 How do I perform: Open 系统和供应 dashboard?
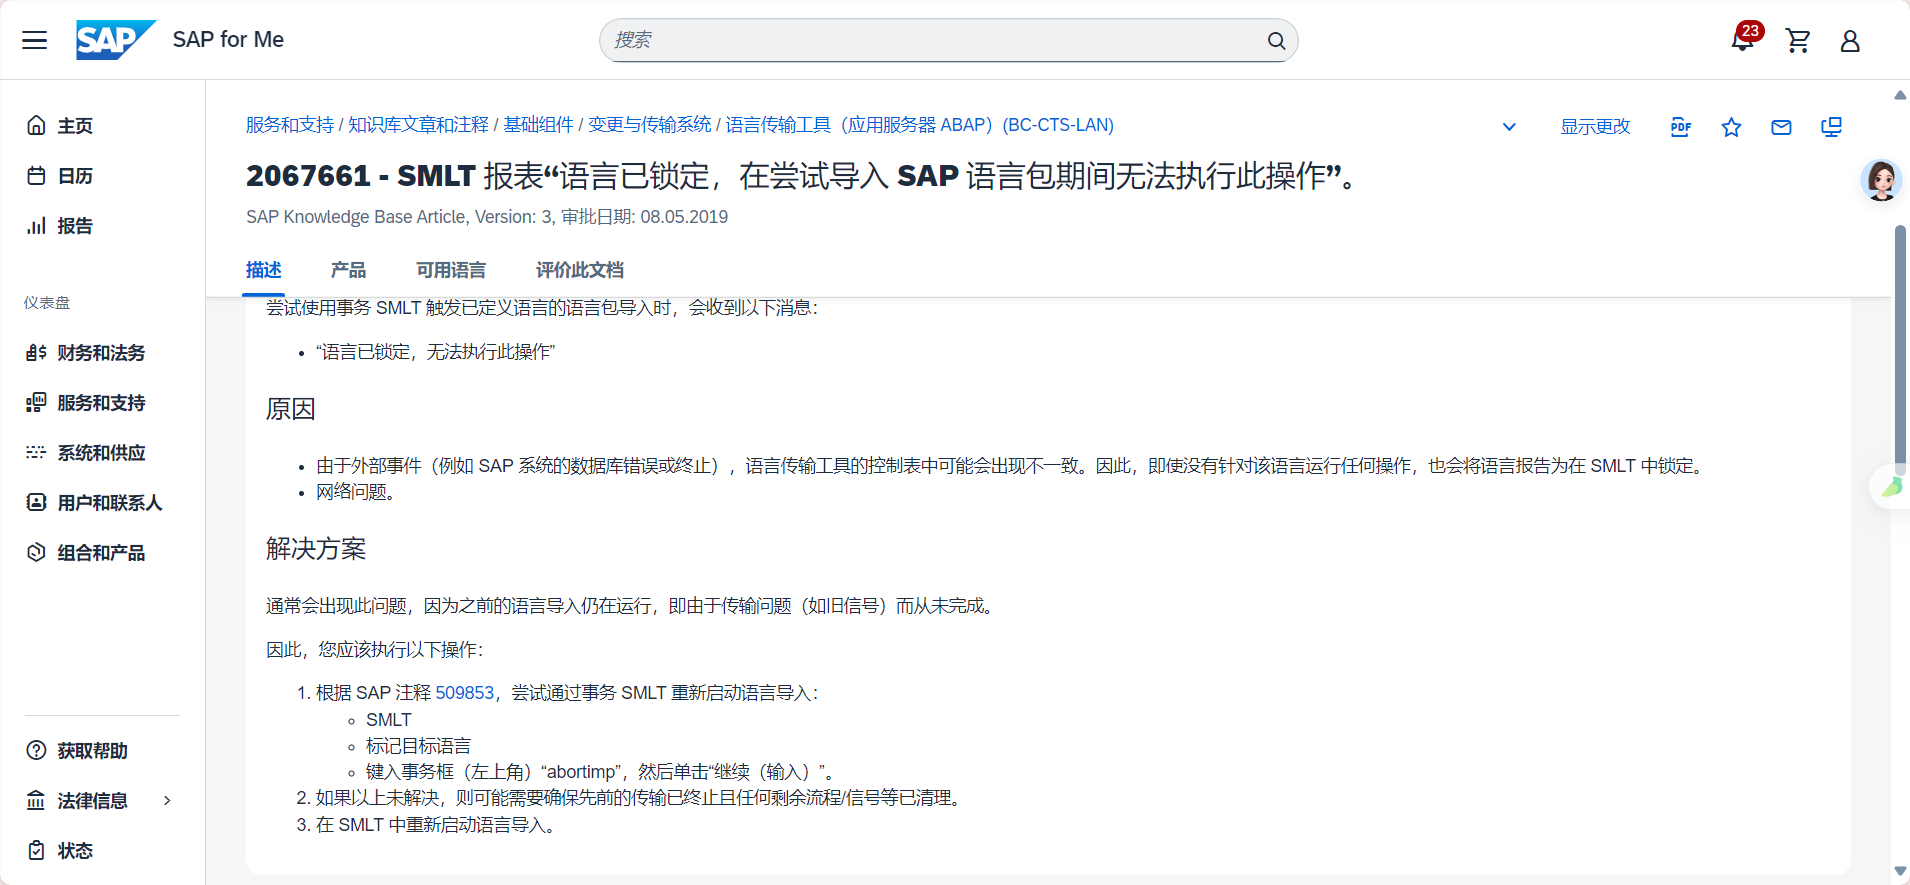click(x=102, y=453)
